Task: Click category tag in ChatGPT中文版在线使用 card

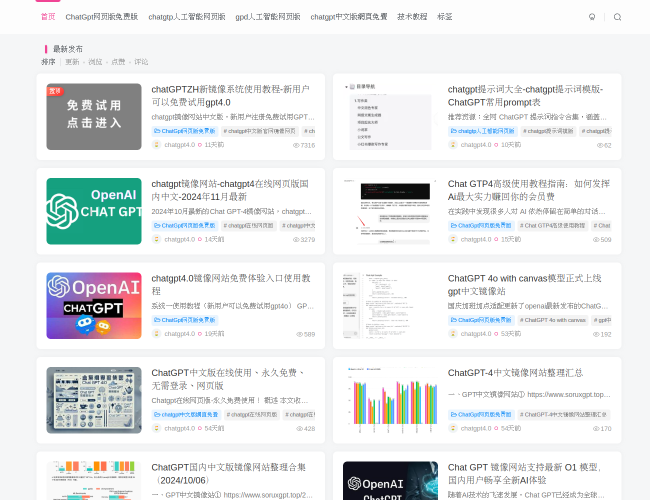Action: tap(186, 415)
